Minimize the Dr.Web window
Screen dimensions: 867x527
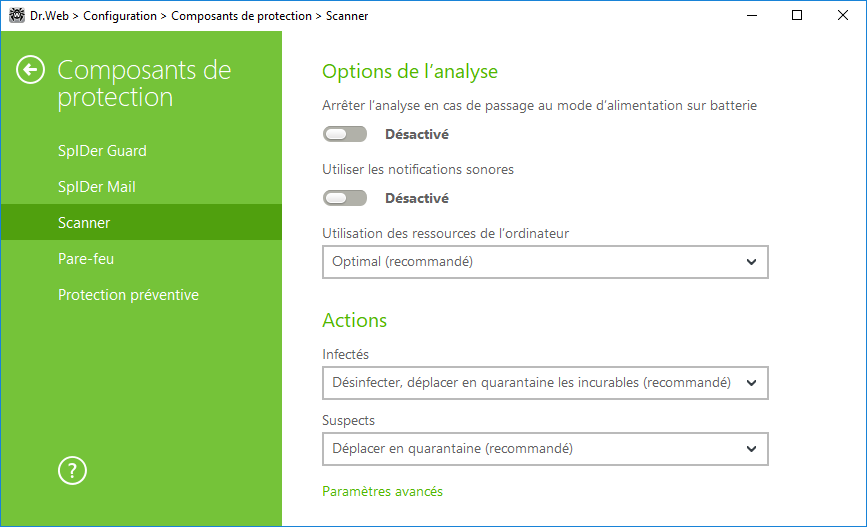pyautogui.click(x=752, y=15)
